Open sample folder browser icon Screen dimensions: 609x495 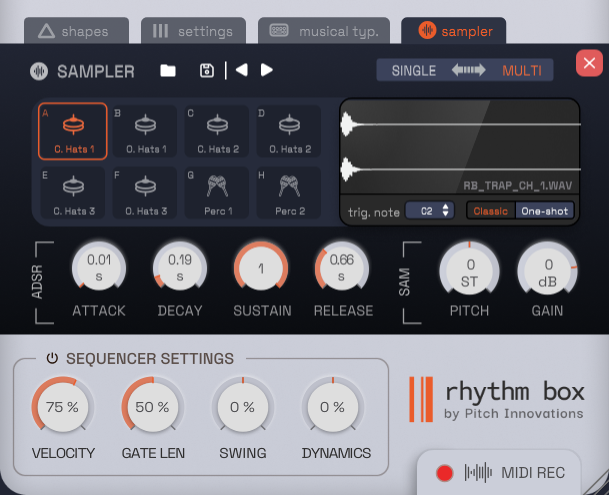point(168,70)
